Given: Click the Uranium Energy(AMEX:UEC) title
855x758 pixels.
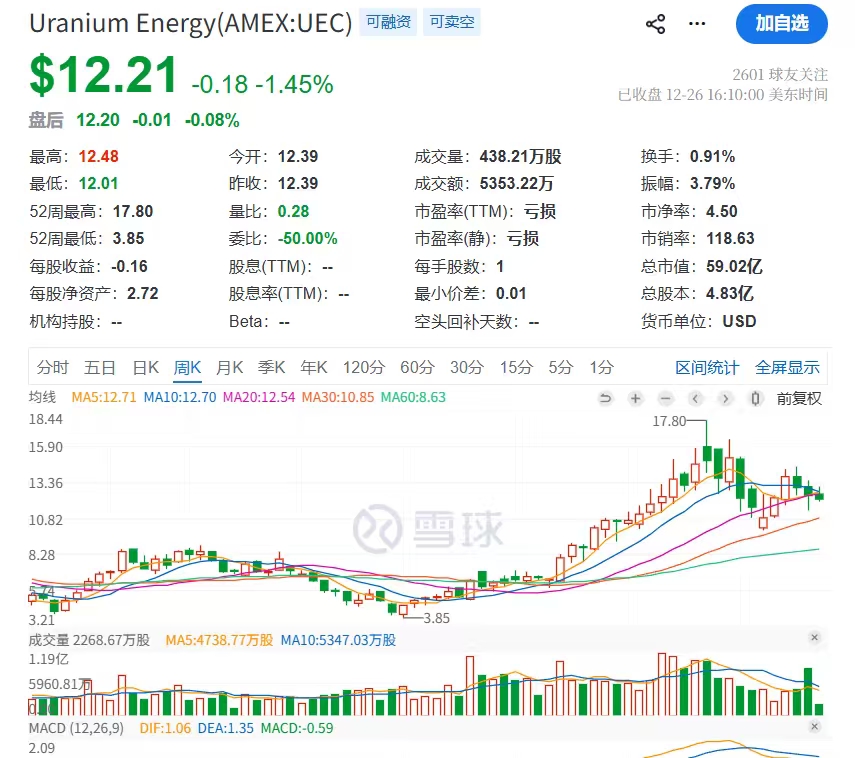Looking at the screenshot, I should (x=191, y=23).
